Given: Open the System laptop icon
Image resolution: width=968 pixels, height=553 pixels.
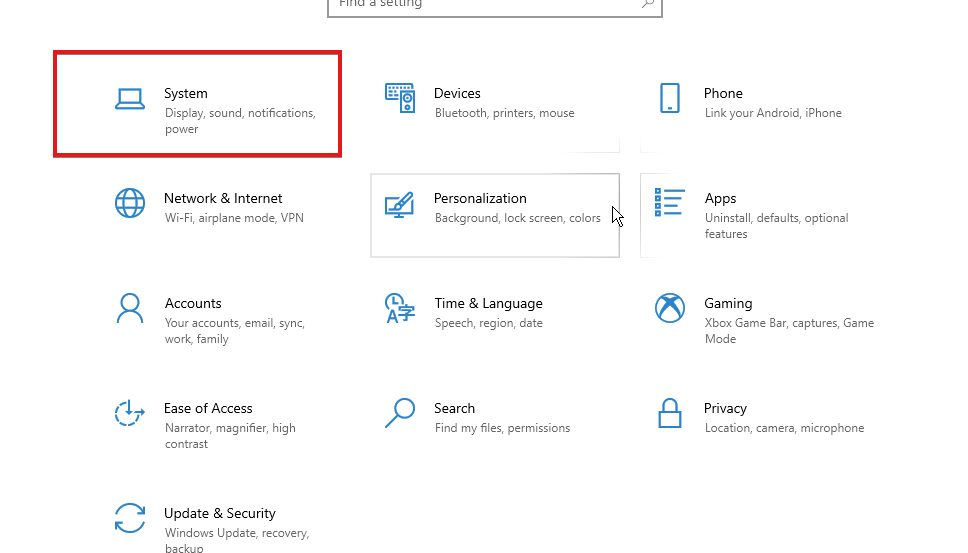Looking at the screenshot, I should [130, 99].
